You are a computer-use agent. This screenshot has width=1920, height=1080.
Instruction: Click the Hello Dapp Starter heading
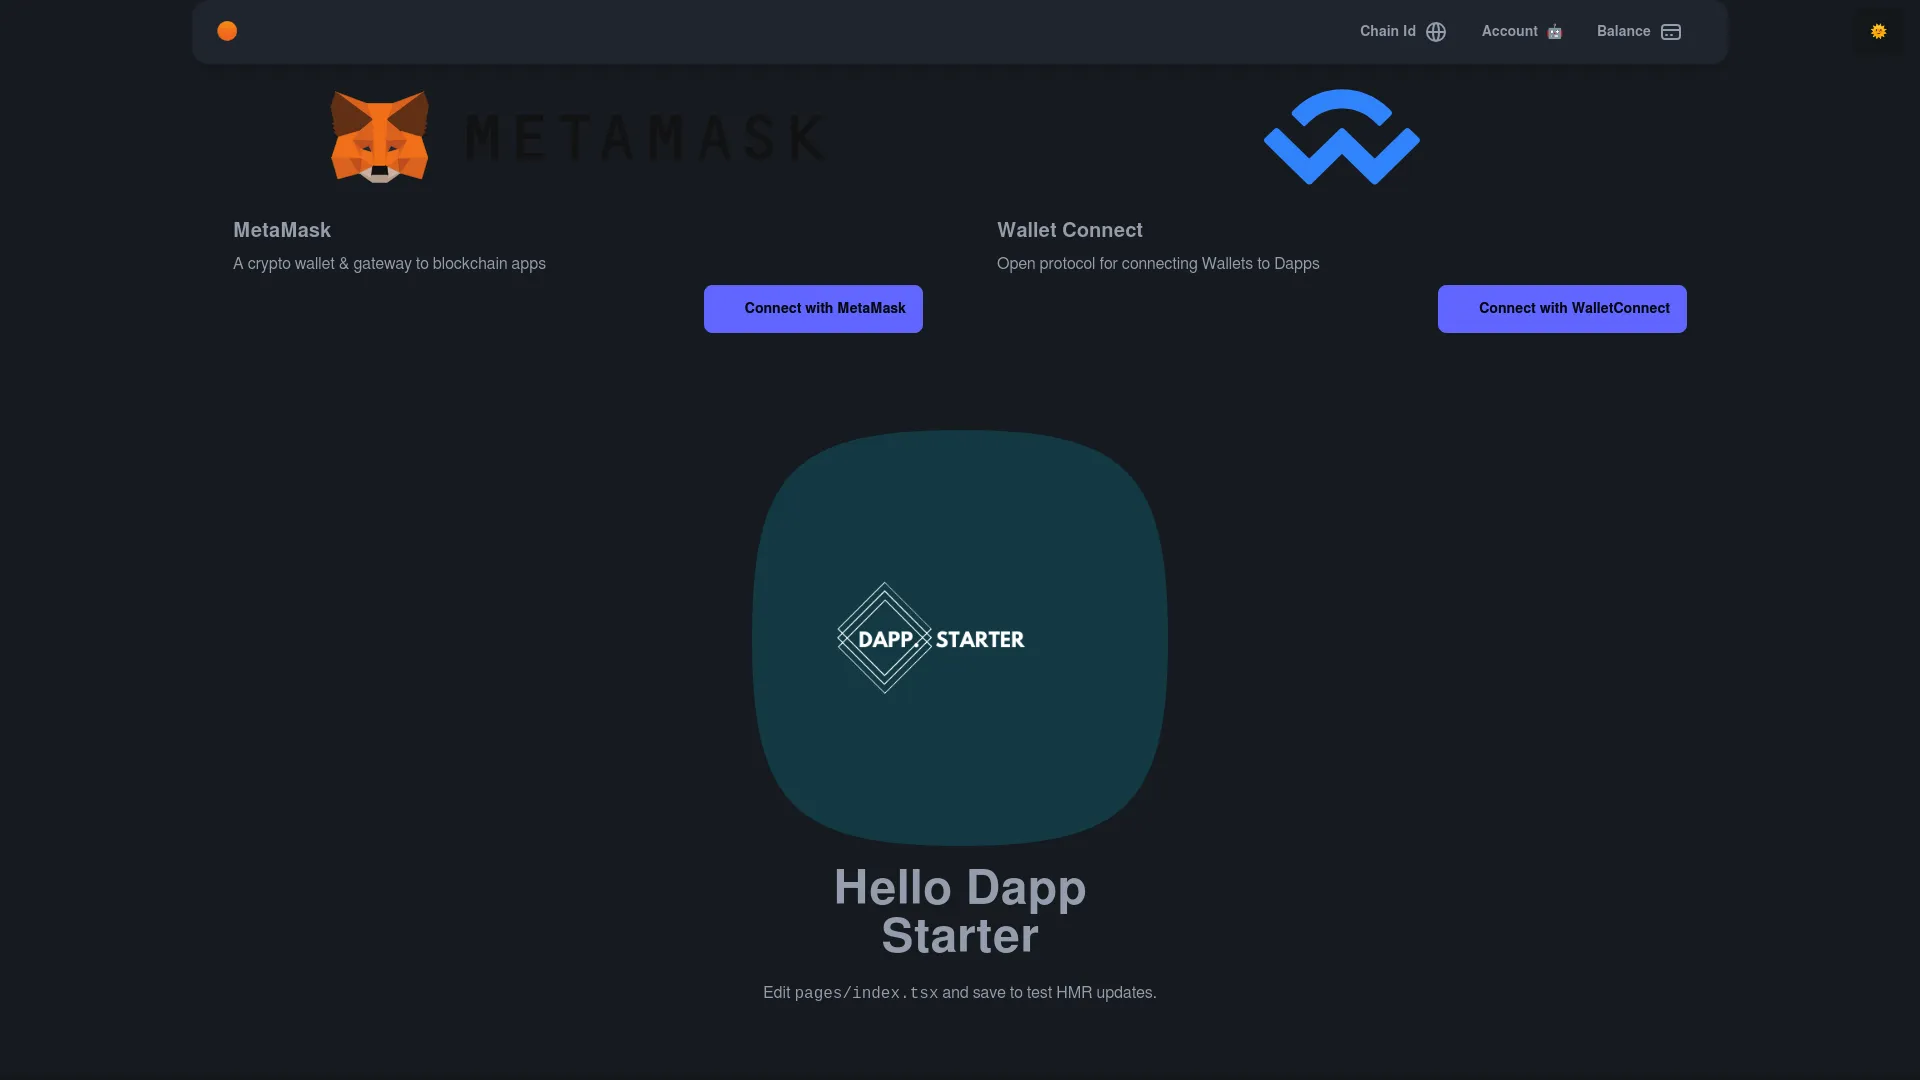(960, 911)
